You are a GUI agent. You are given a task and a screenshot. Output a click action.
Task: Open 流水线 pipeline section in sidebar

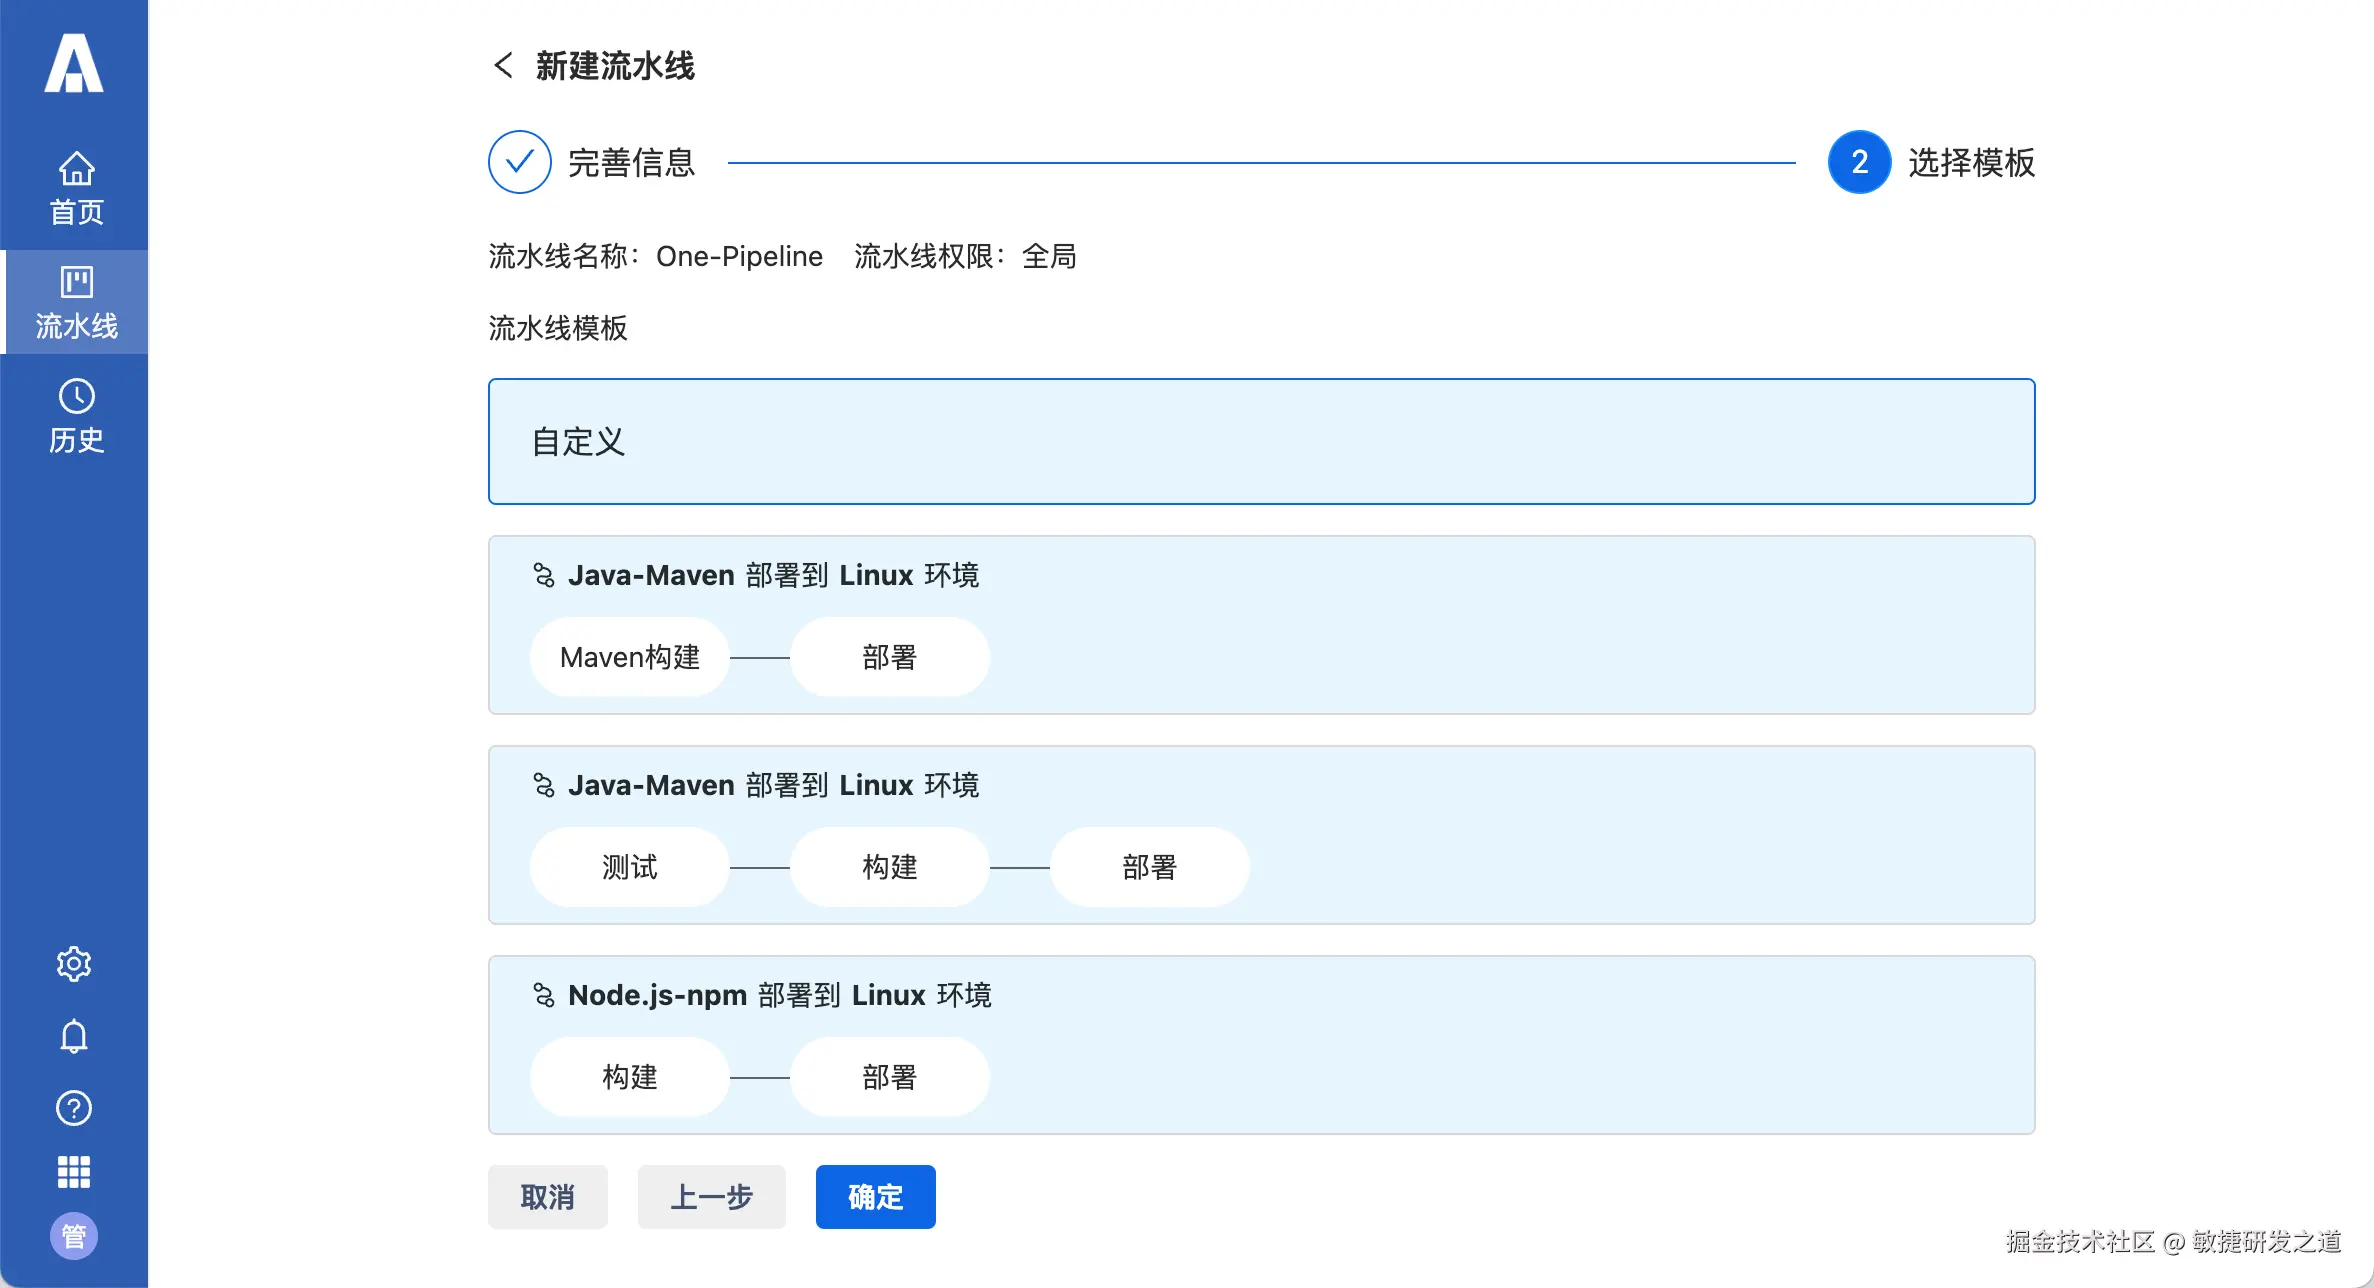76,302
